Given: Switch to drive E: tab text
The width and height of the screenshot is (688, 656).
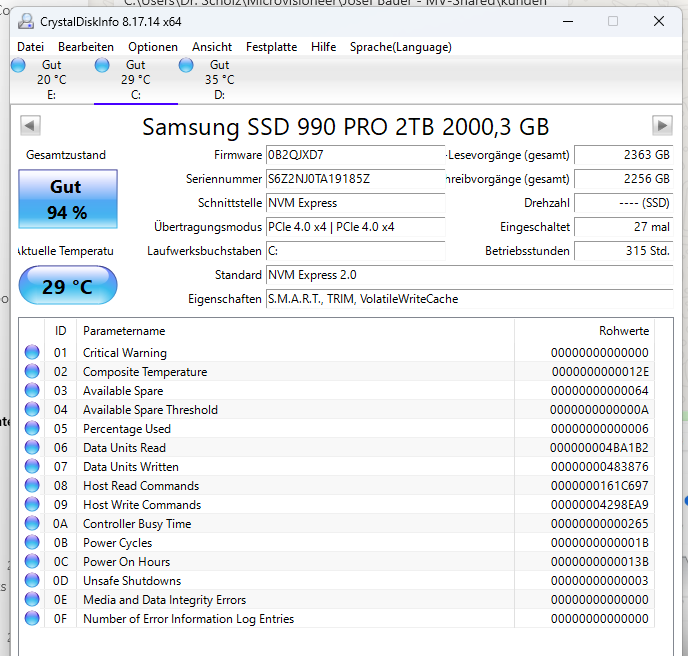Looking at the screenshot, I should tap(51, 80).
